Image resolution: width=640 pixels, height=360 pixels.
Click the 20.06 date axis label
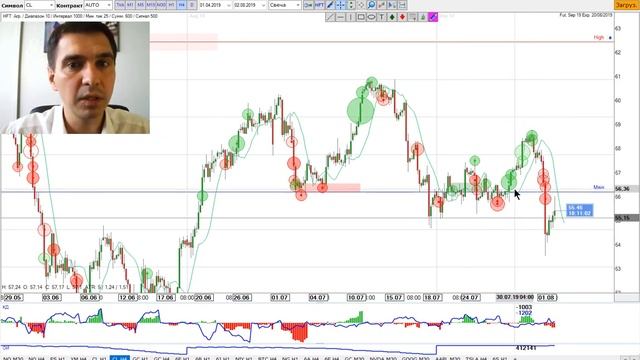tap(203, 298)
